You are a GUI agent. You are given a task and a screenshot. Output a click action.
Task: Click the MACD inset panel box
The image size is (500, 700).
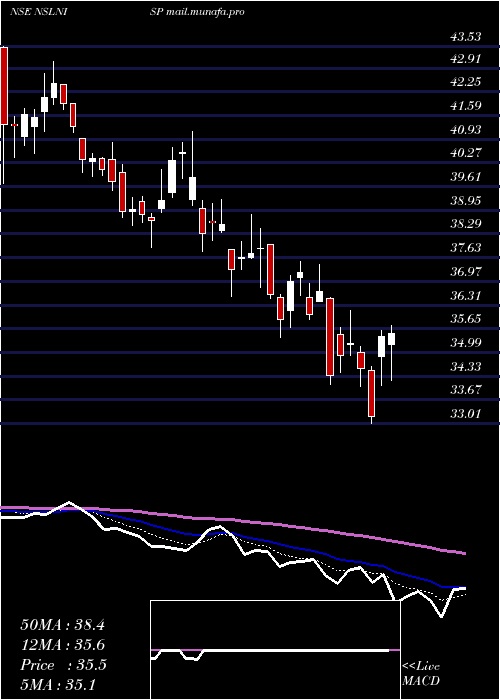[275, 650]
